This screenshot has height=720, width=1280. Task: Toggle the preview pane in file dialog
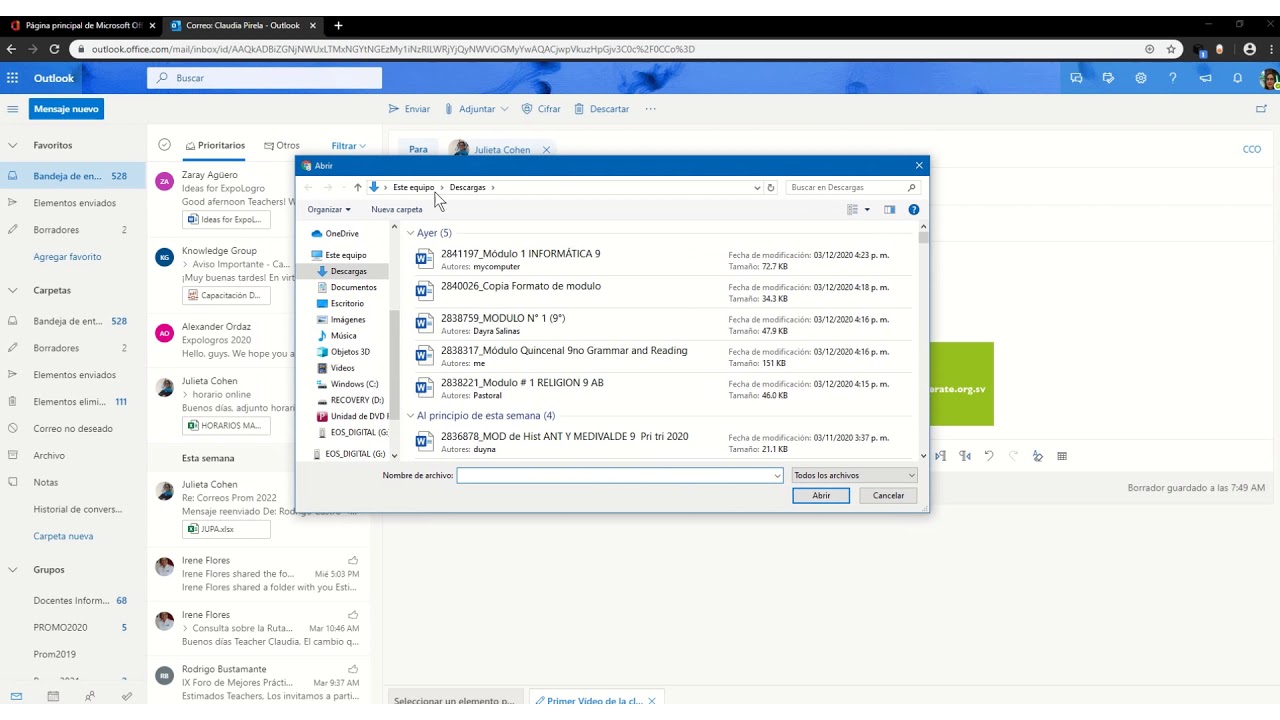click(889, 209)
